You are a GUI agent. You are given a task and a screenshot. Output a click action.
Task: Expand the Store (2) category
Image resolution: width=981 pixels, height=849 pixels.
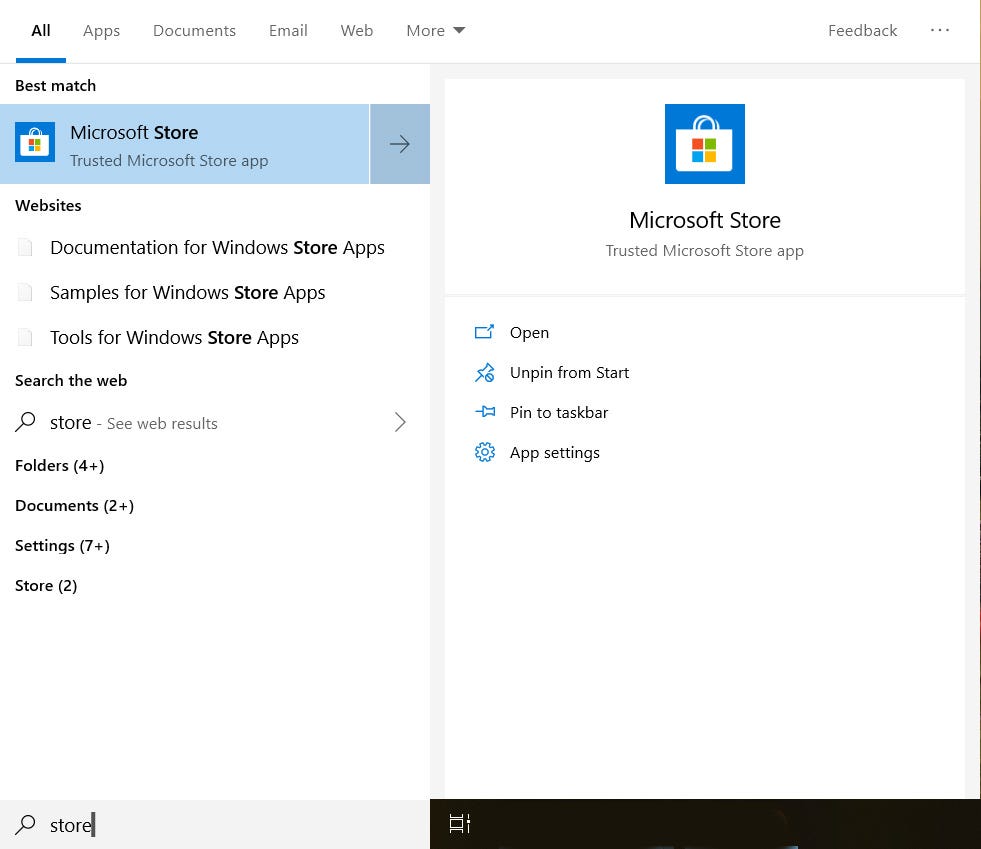(46, 586)
